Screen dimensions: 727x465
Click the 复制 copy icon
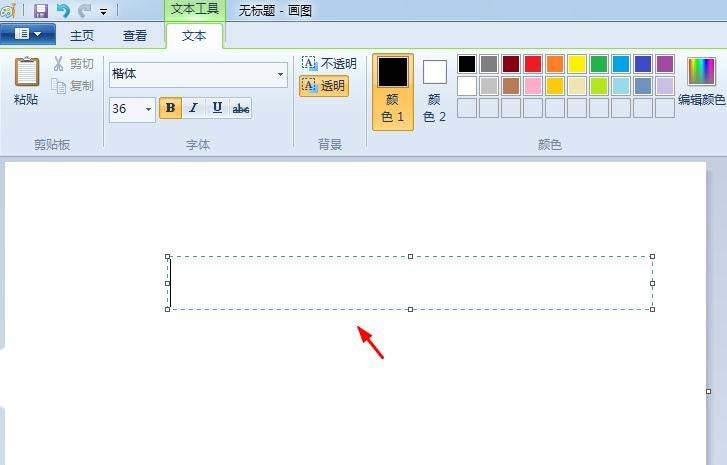point(58,86)
